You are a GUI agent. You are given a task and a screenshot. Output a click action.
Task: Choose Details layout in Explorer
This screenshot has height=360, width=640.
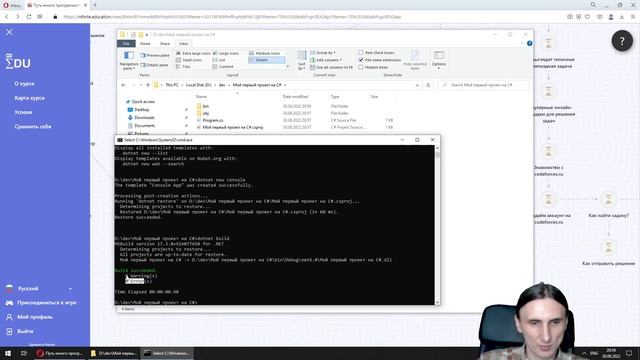tap(266, 60)
